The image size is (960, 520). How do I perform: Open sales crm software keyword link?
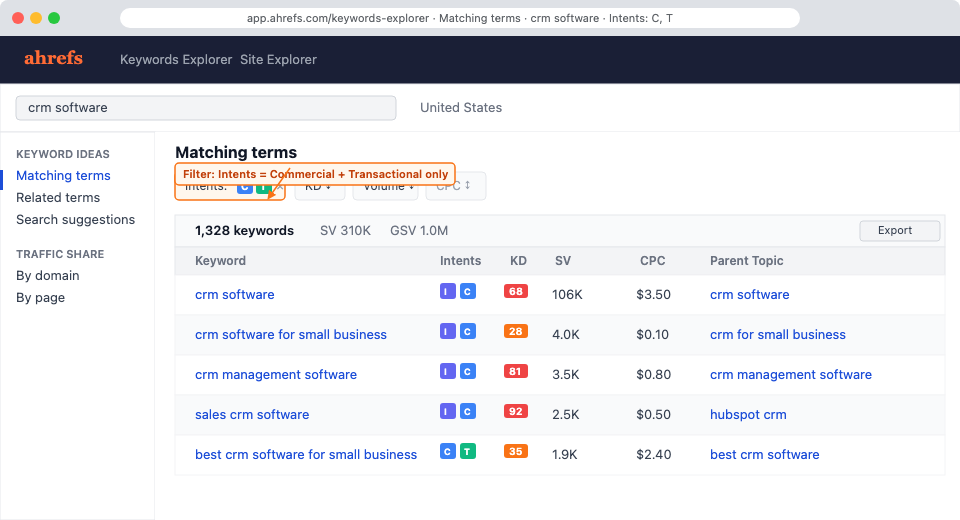click(252, 415)
